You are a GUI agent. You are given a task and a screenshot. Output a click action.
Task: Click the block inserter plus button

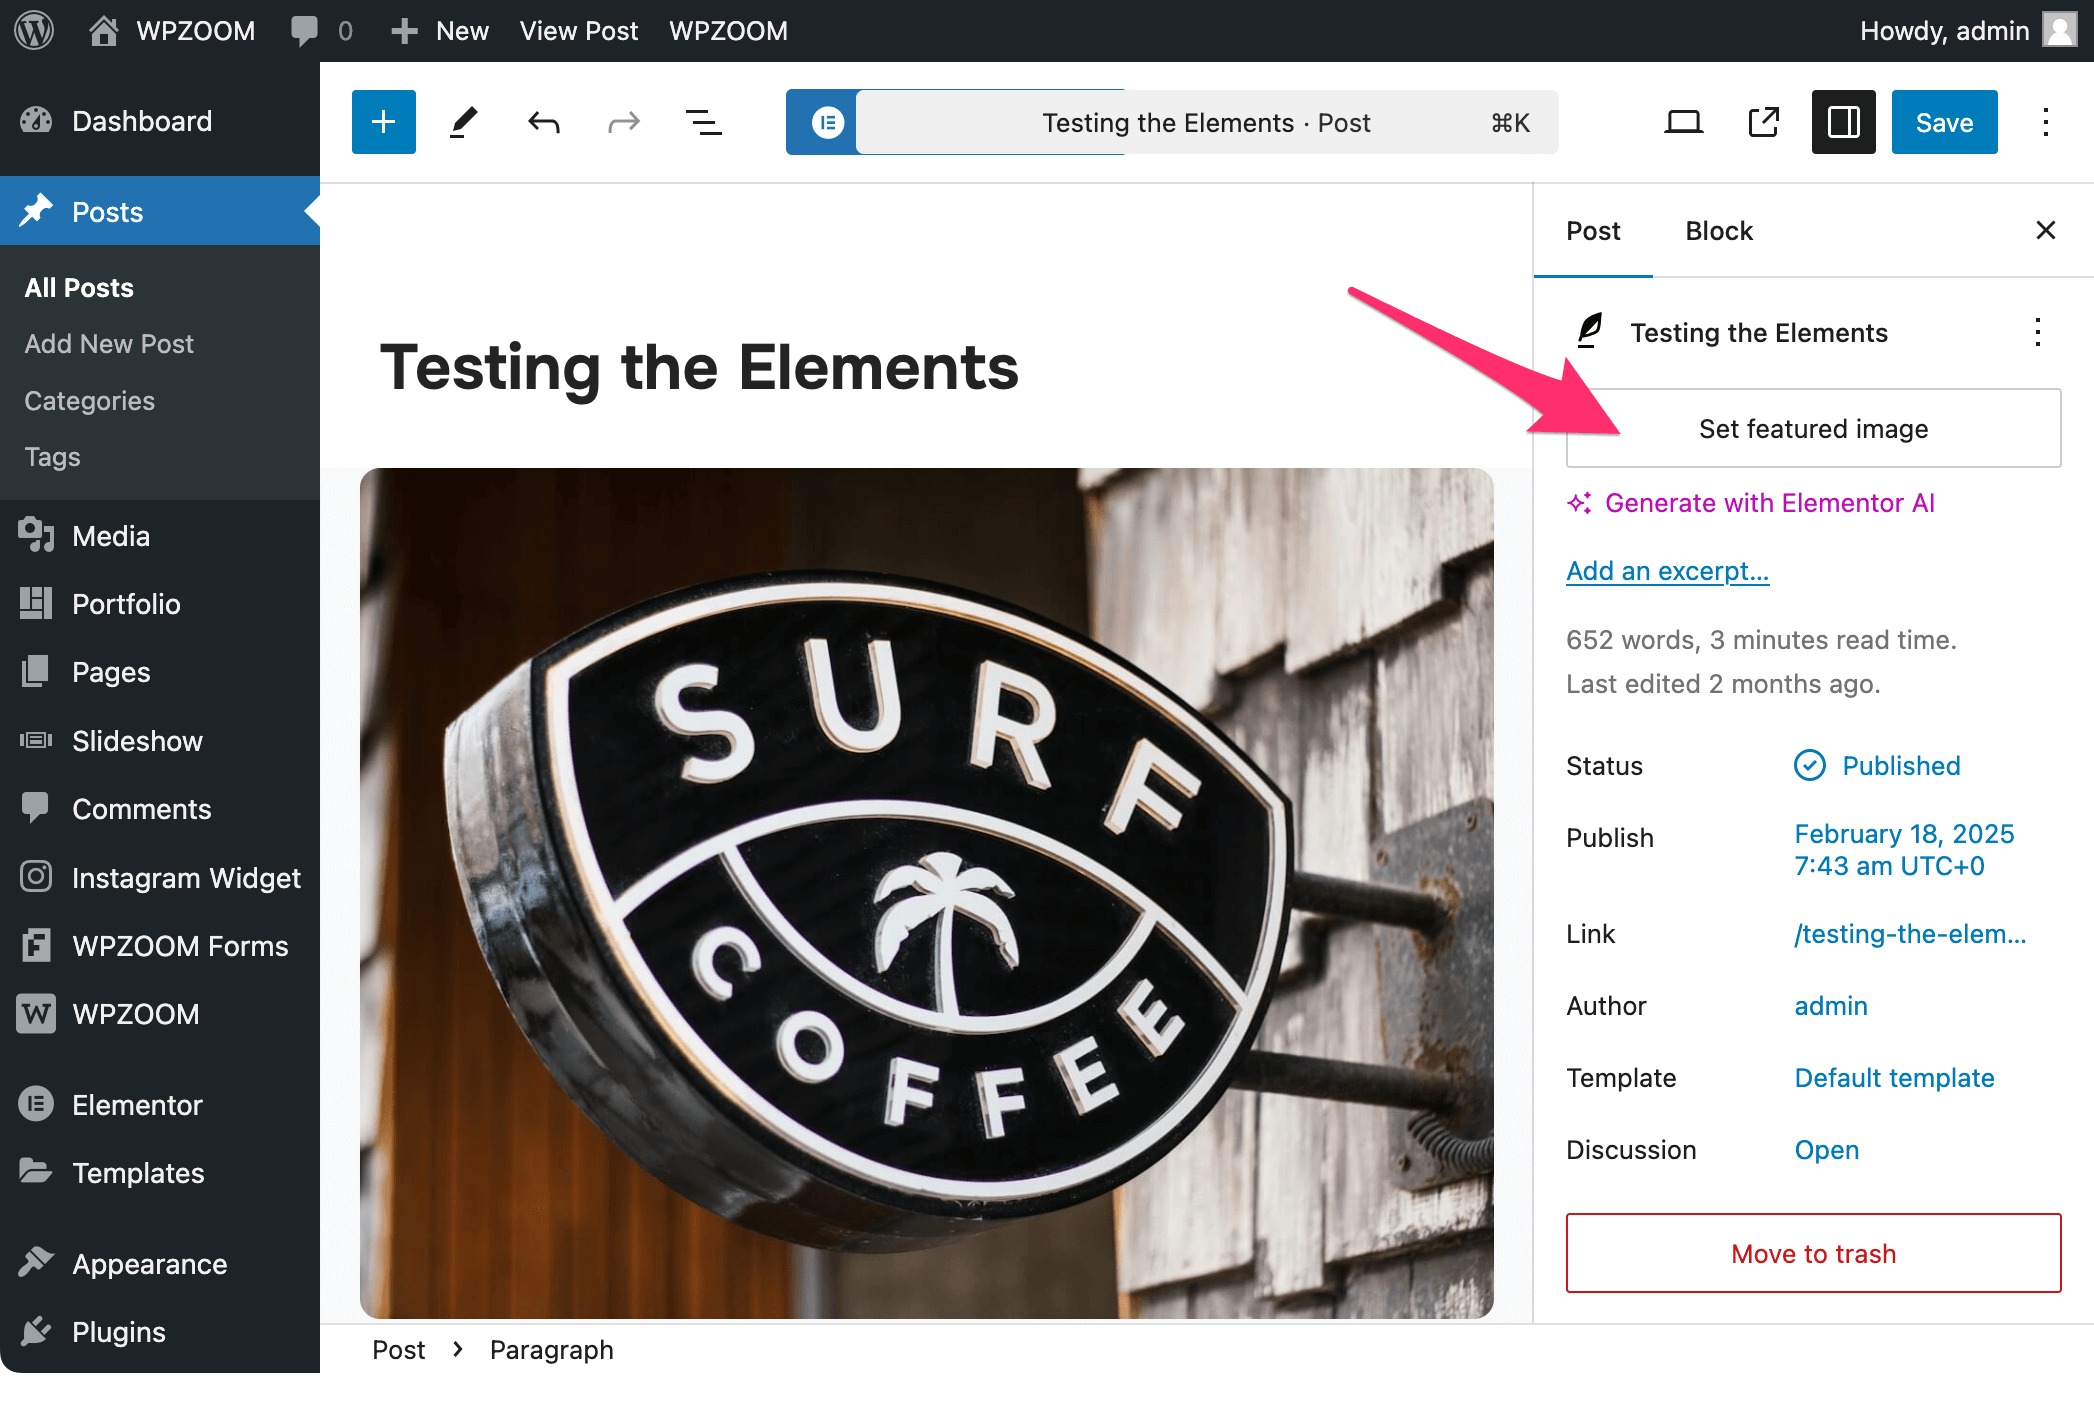pos(383,122)
